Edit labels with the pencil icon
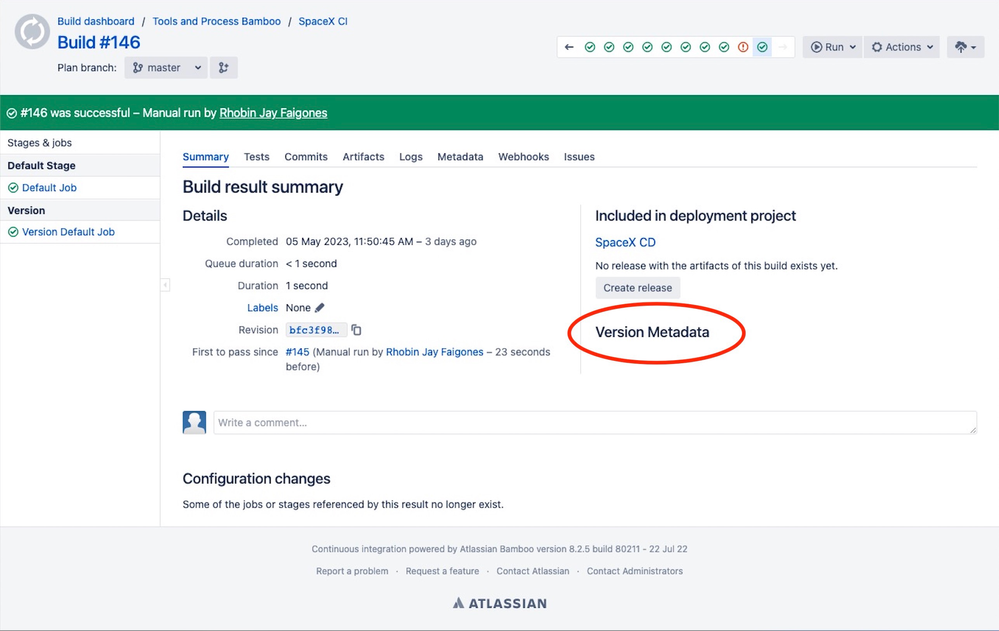 click(x=320, y=308)
